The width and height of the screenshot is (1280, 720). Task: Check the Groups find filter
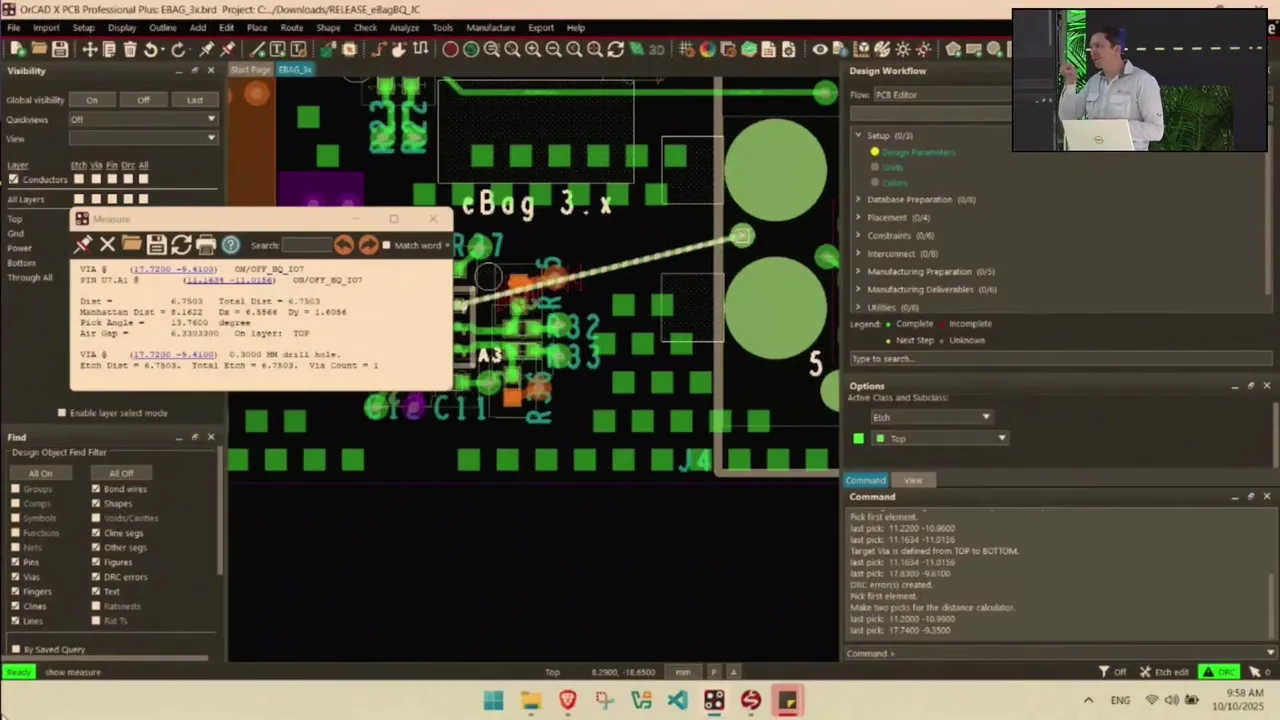(x=15, y=489)
